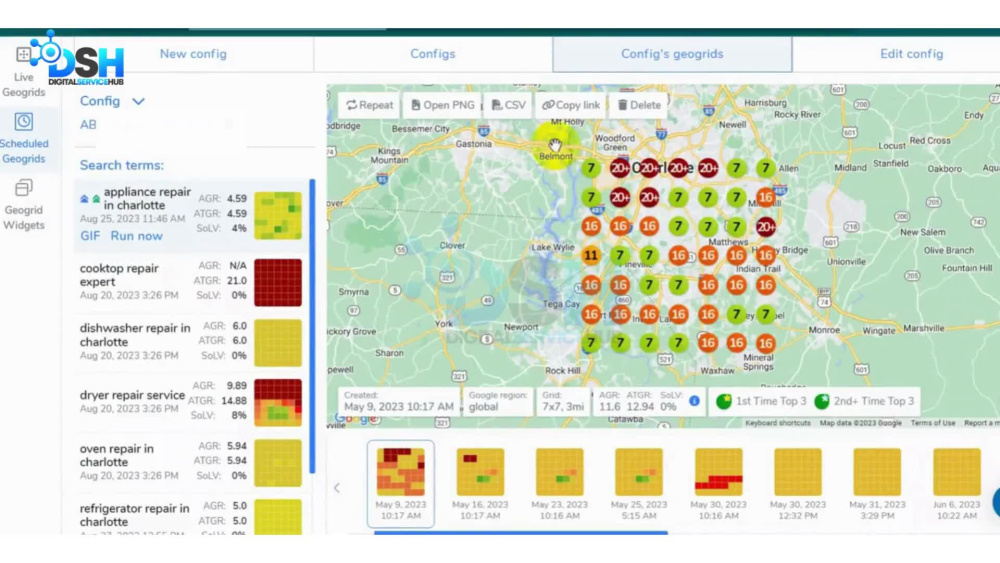Open the dryer repair service heatmap thumbnail
Screen dimensions: 1000x563
tap(278, 402)
